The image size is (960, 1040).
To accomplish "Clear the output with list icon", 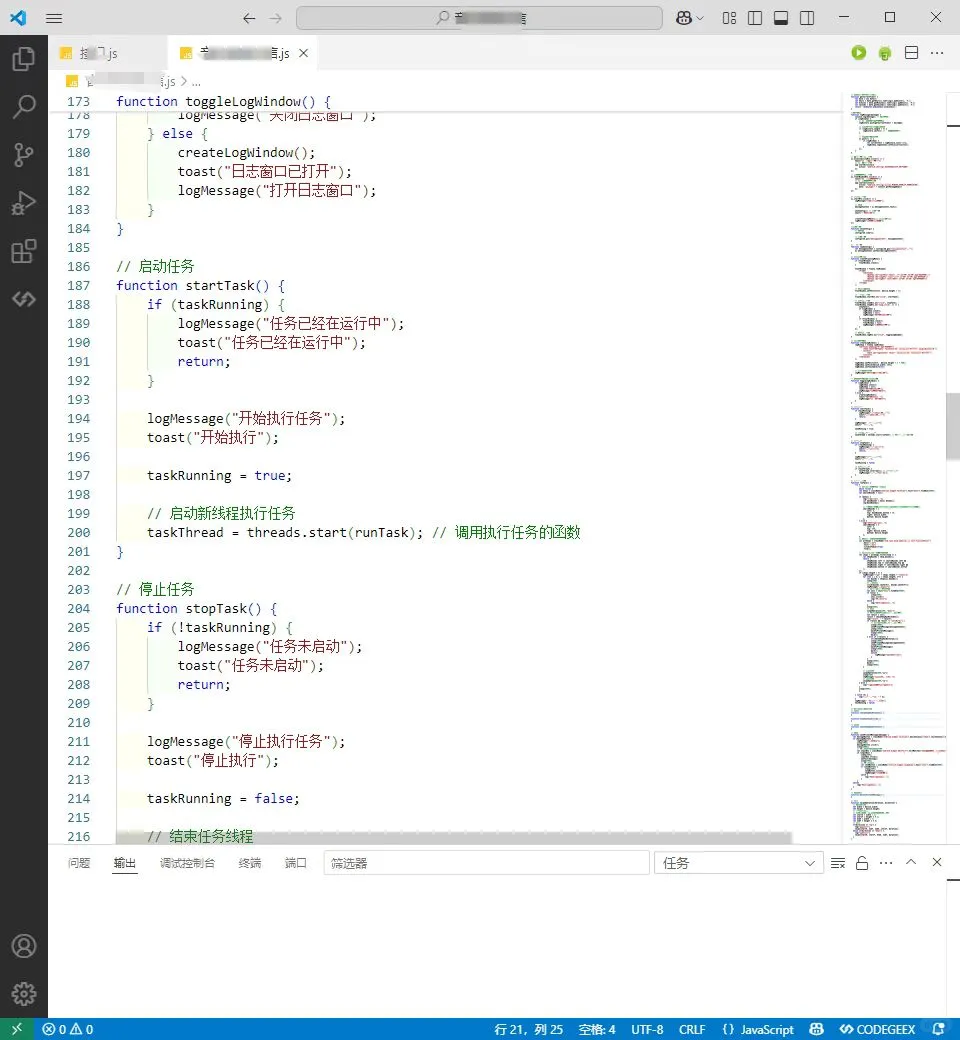I will pos(838,863).
